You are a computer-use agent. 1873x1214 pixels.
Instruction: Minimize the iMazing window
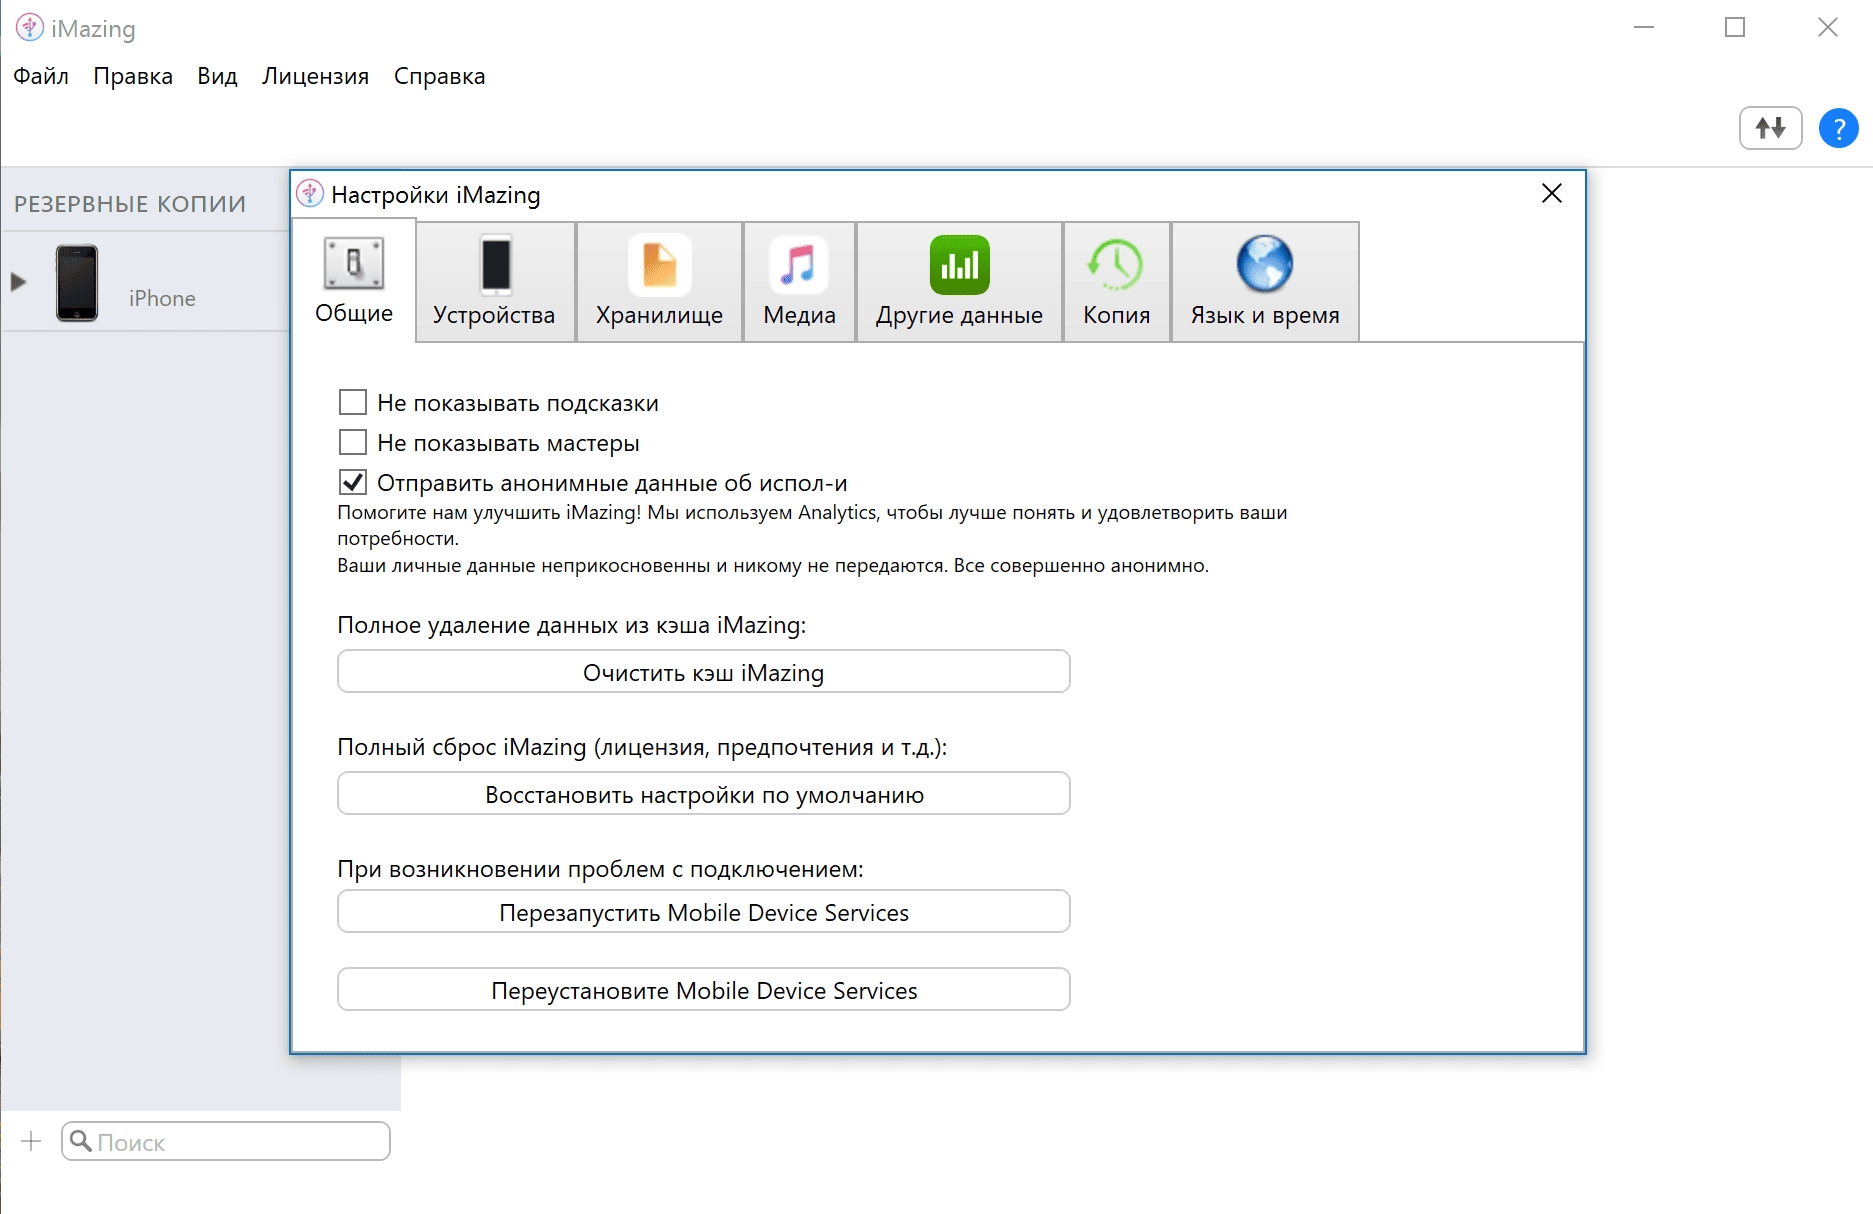pos(1644,28)
